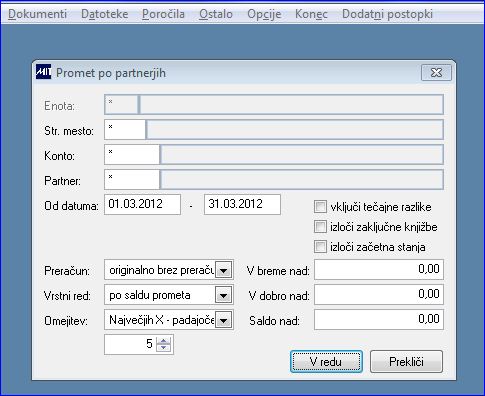The image size is (485, 396).
Task: Click the Konto description field
Action: click(x=302, y=155)
